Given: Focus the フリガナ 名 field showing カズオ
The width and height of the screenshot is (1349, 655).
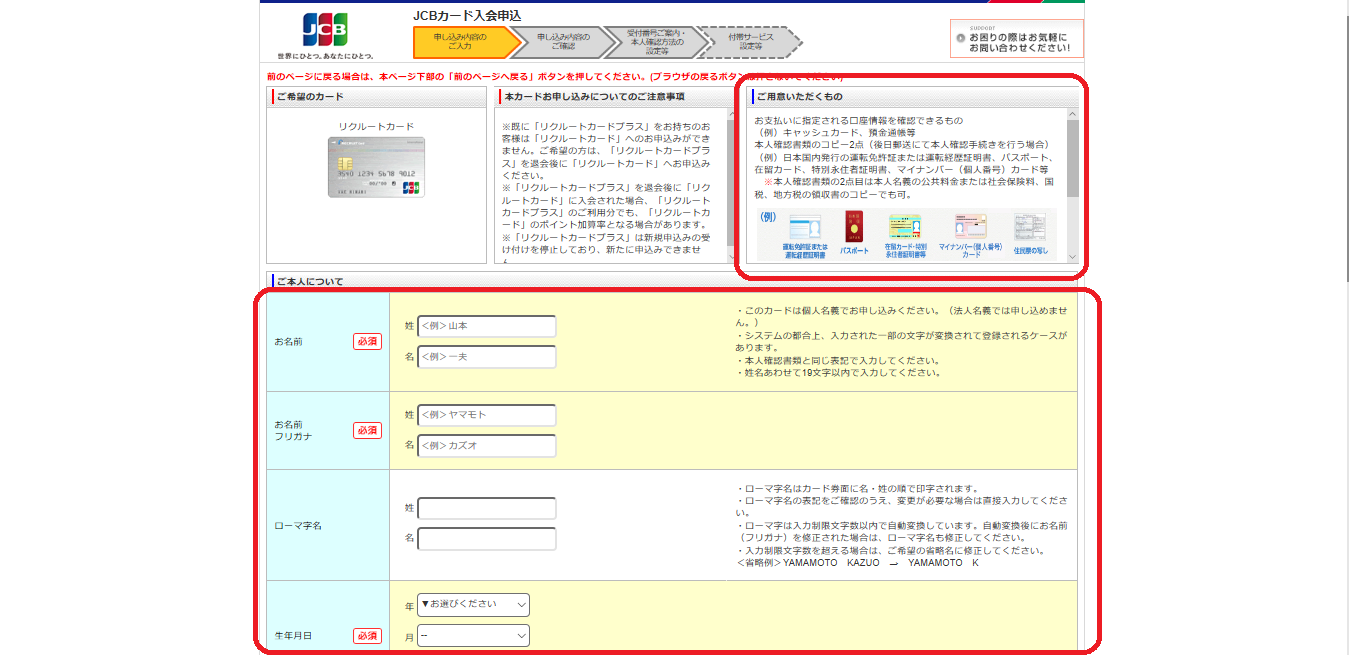Looking at the screenshot, I should point(486,445).
